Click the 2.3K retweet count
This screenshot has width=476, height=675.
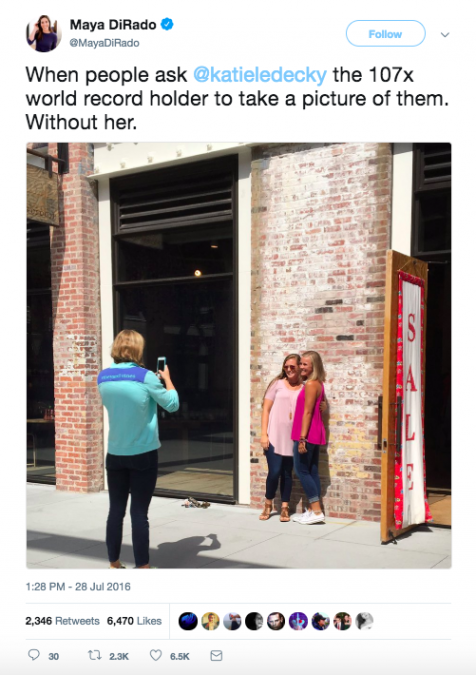tap(119, 656)
